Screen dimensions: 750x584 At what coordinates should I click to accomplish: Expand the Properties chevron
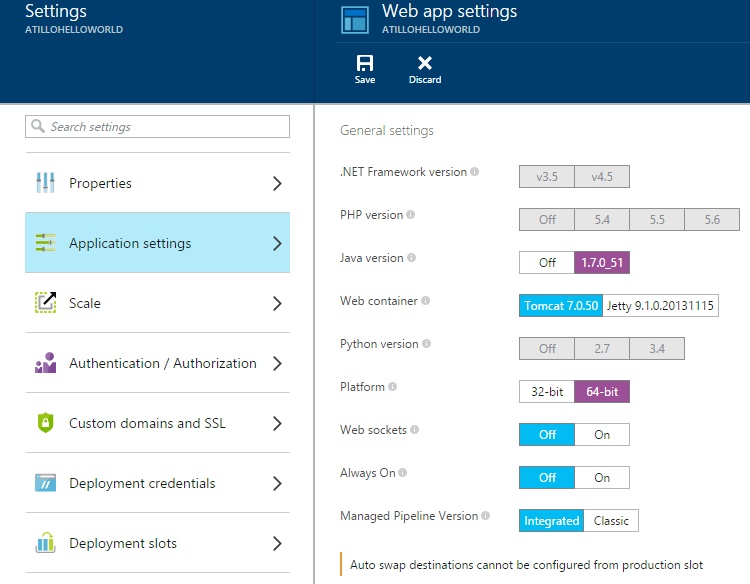point(277,183)
